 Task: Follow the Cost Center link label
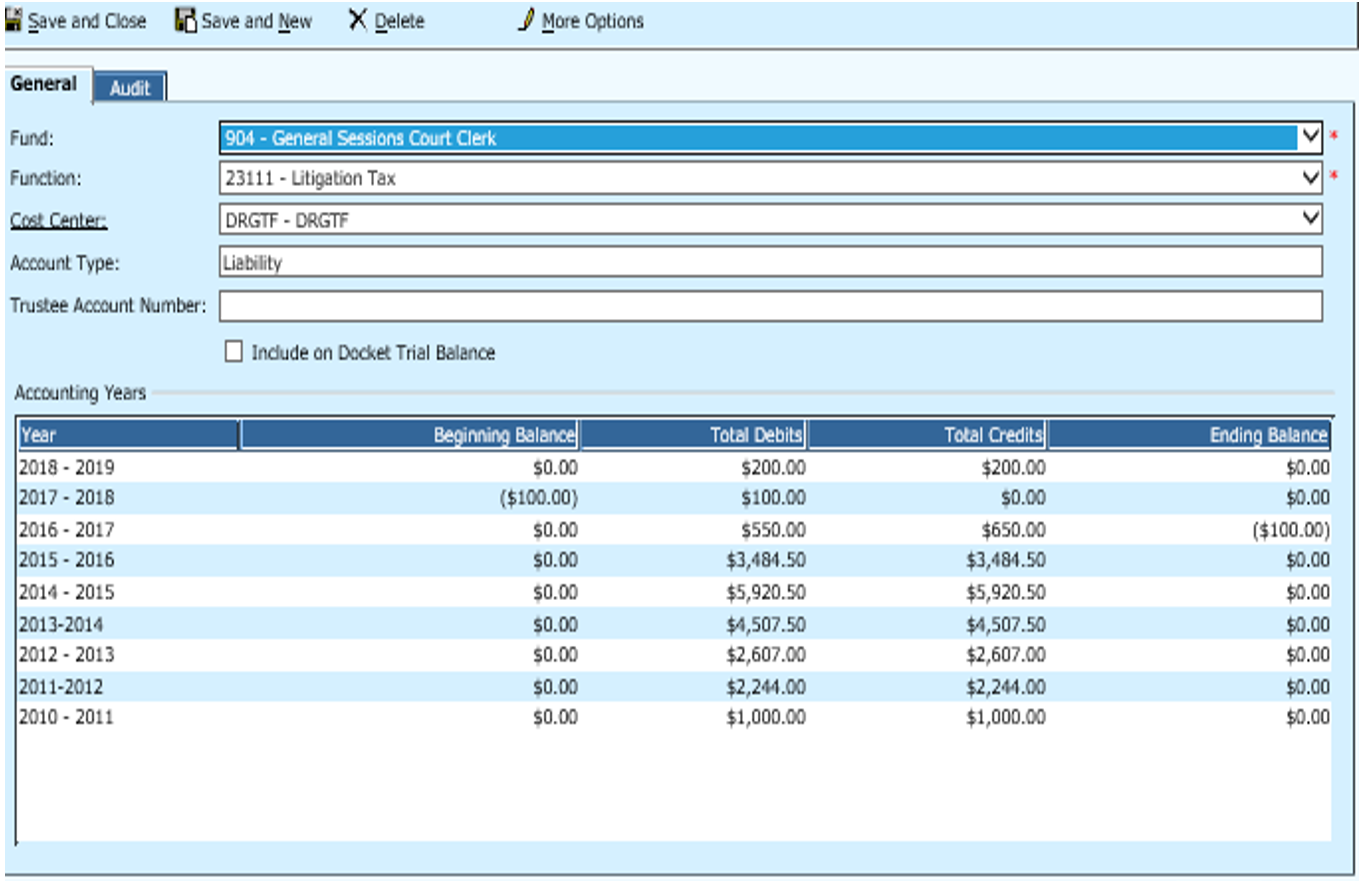point(59,220)
